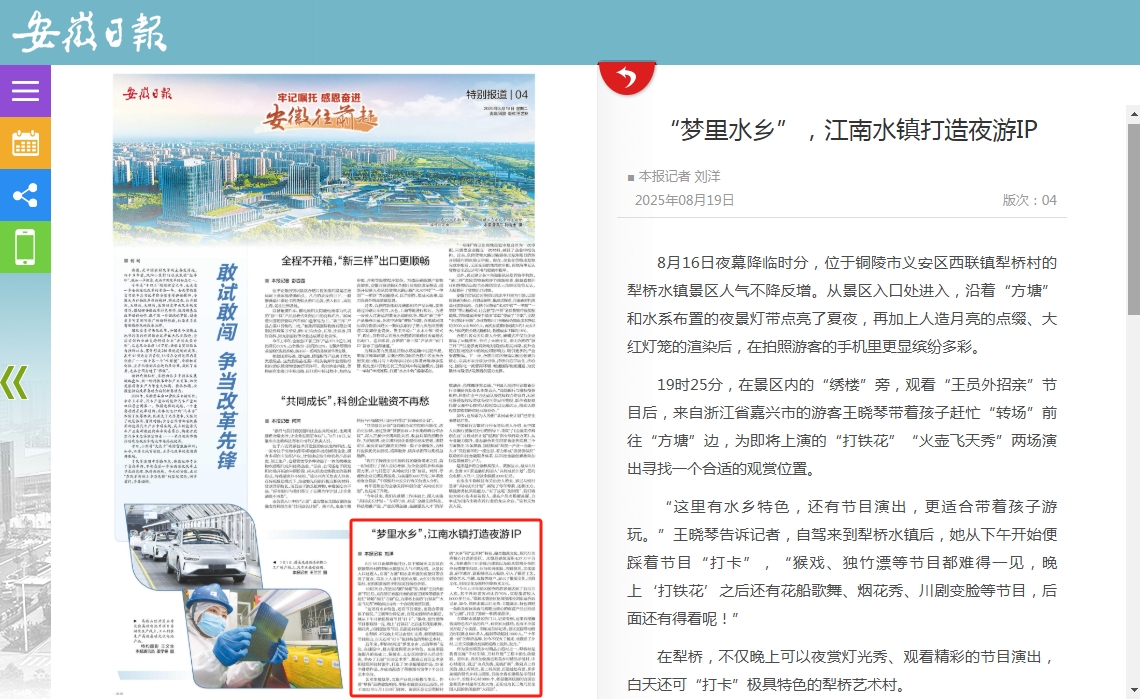1140x699 pixels.
Task: Click the article date 2025年08月19日
Action: coord(684,200)
